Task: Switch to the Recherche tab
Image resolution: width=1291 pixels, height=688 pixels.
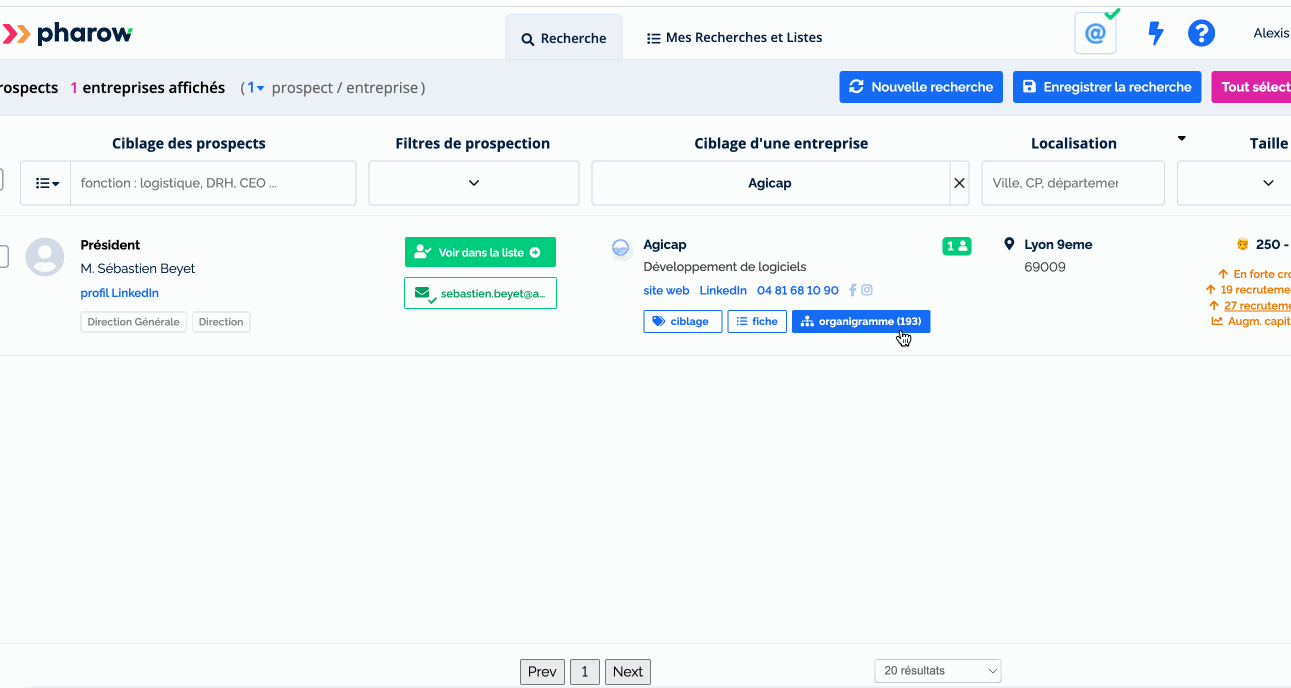Action: tap(564, 38)
